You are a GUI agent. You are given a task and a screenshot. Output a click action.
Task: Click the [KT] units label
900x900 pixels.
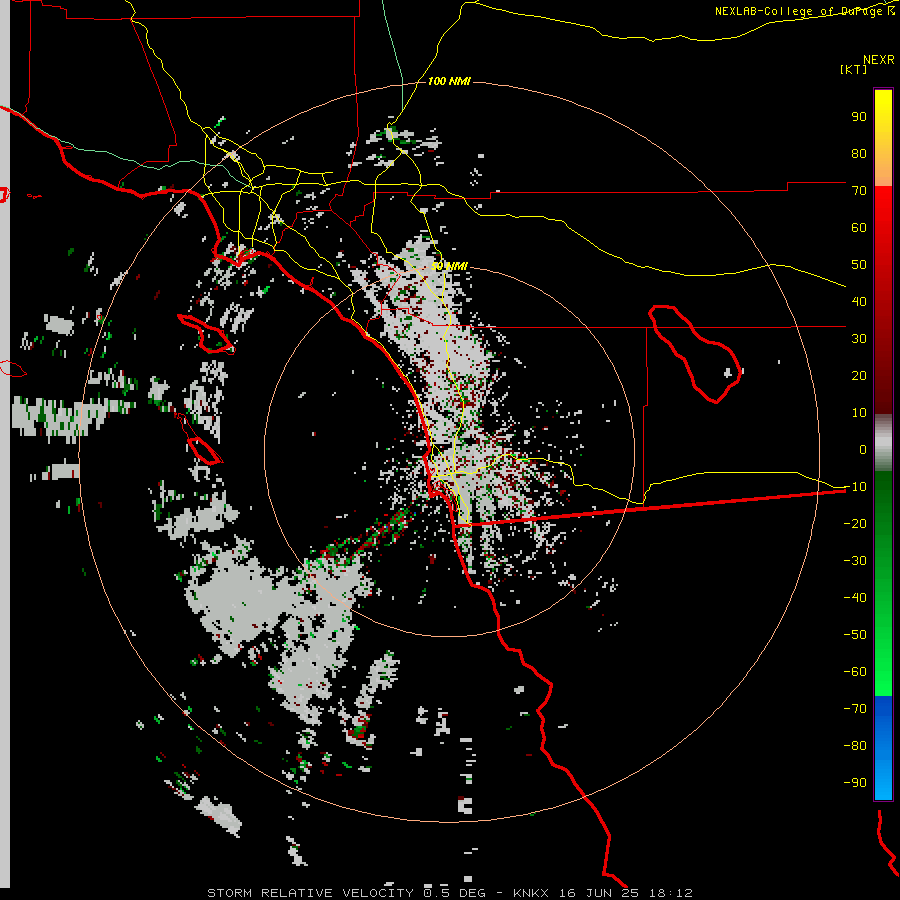tap(853, 69)
